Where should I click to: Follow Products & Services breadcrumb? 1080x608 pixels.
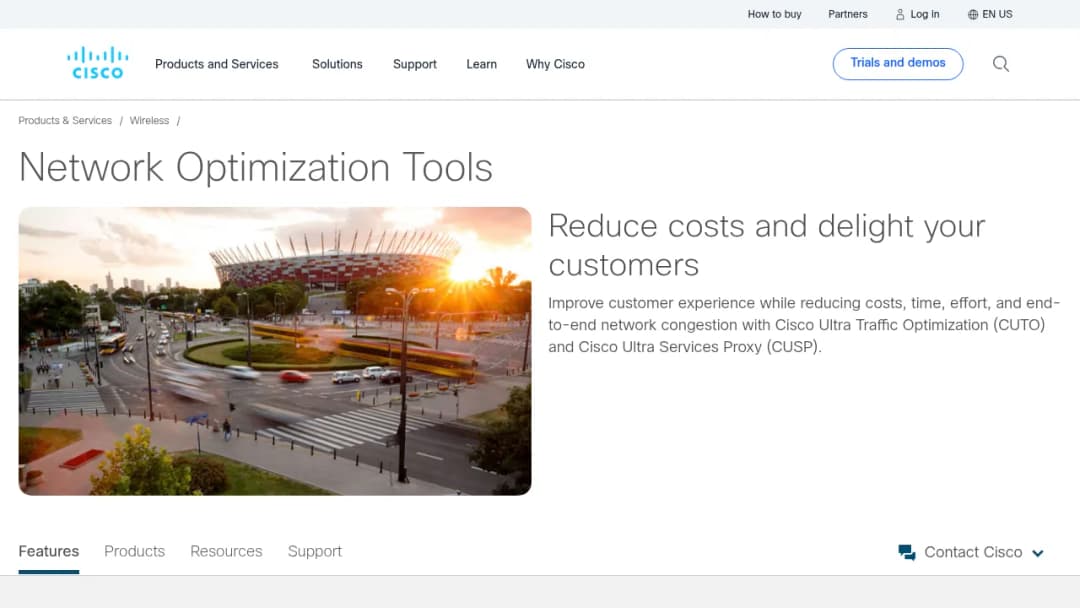point(65,120)
